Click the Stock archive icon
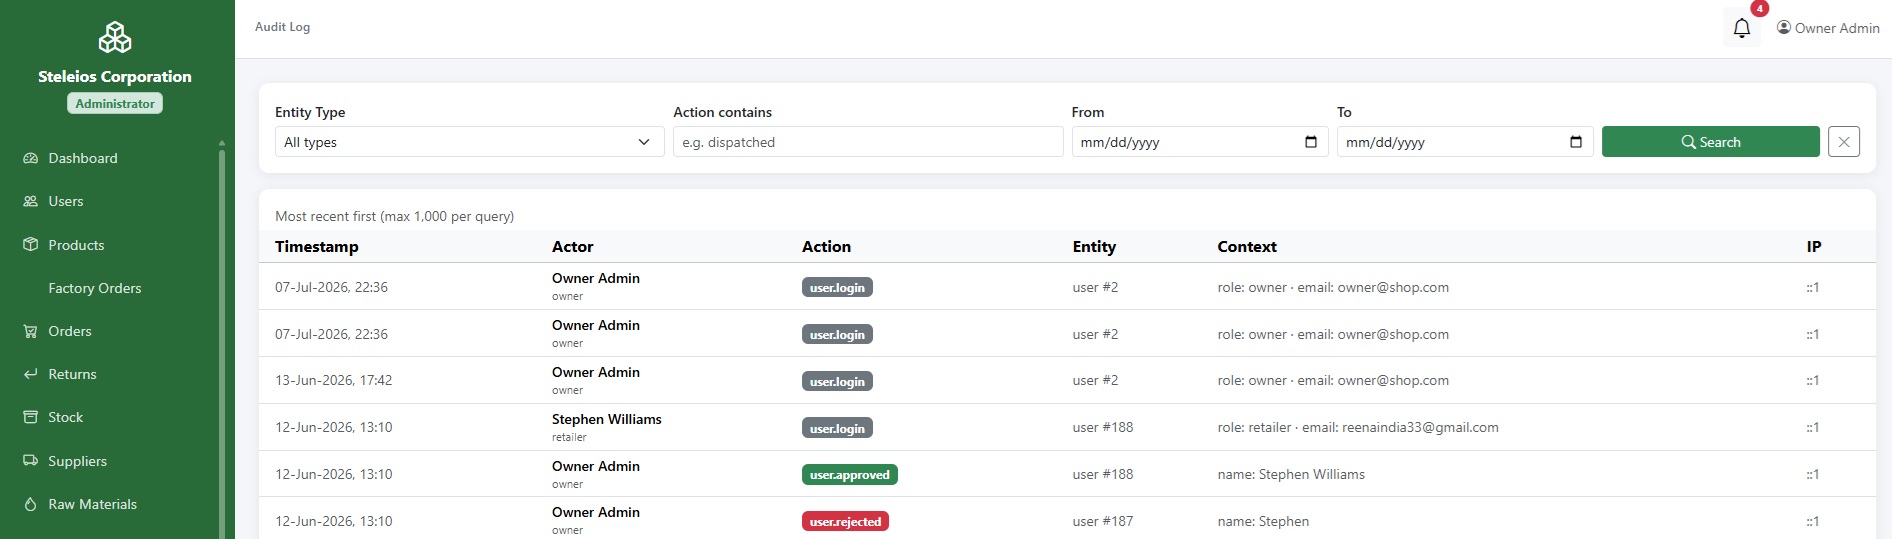1892x539 pixels. [x=30, y=417]
